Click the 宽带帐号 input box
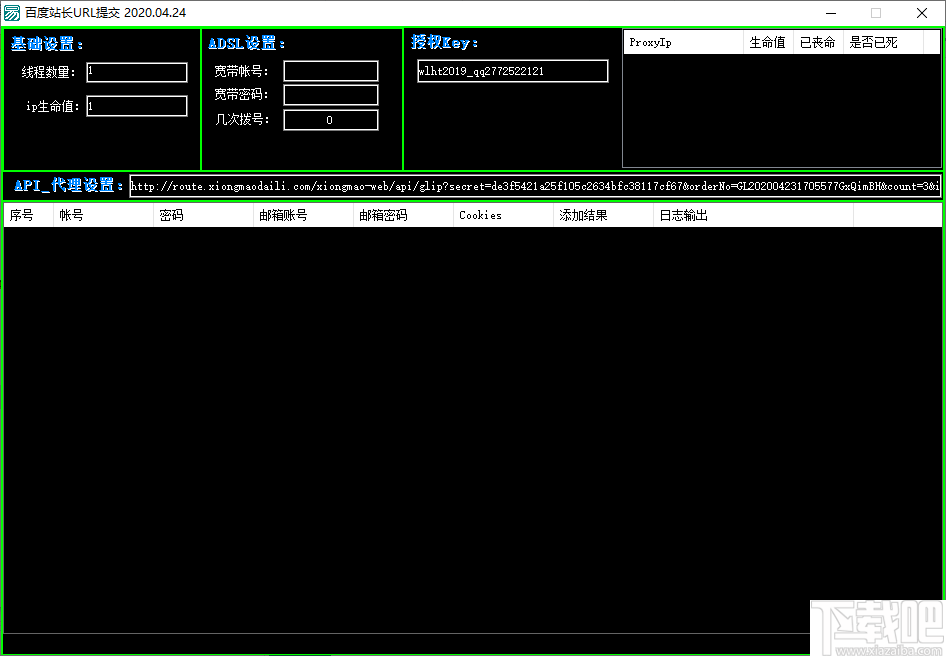 (x=331, y=71)
